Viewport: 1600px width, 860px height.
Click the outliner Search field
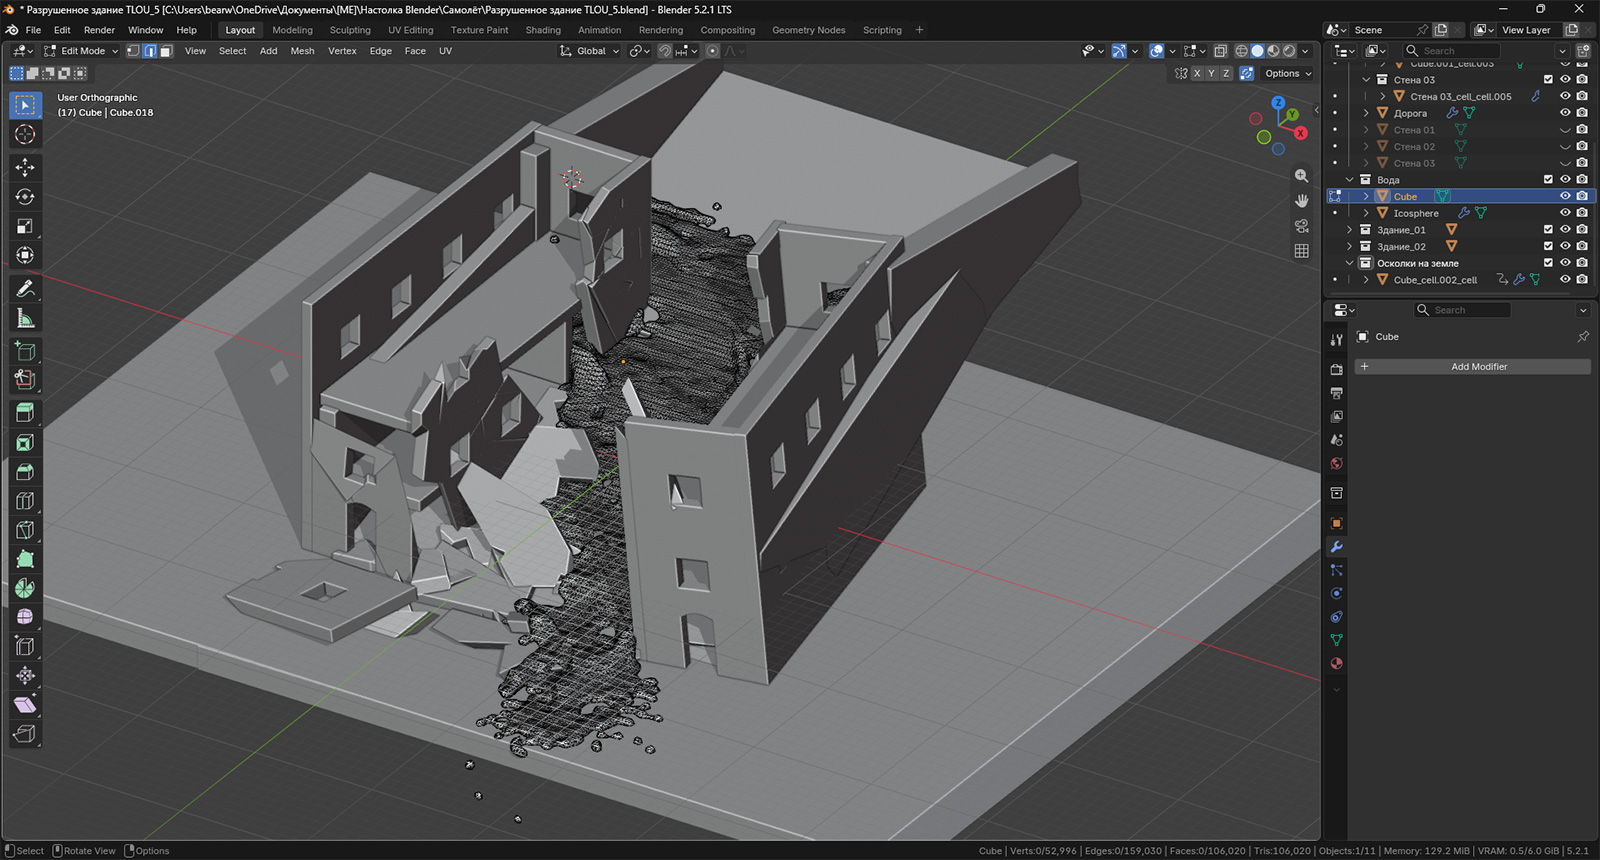[1451, 51]
